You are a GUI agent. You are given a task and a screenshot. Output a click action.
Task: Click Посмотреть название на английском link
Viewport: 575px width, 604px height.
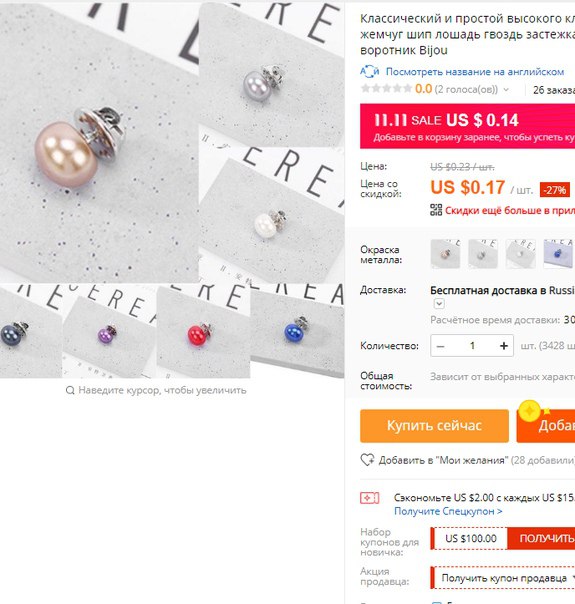[x=475, y=72]
